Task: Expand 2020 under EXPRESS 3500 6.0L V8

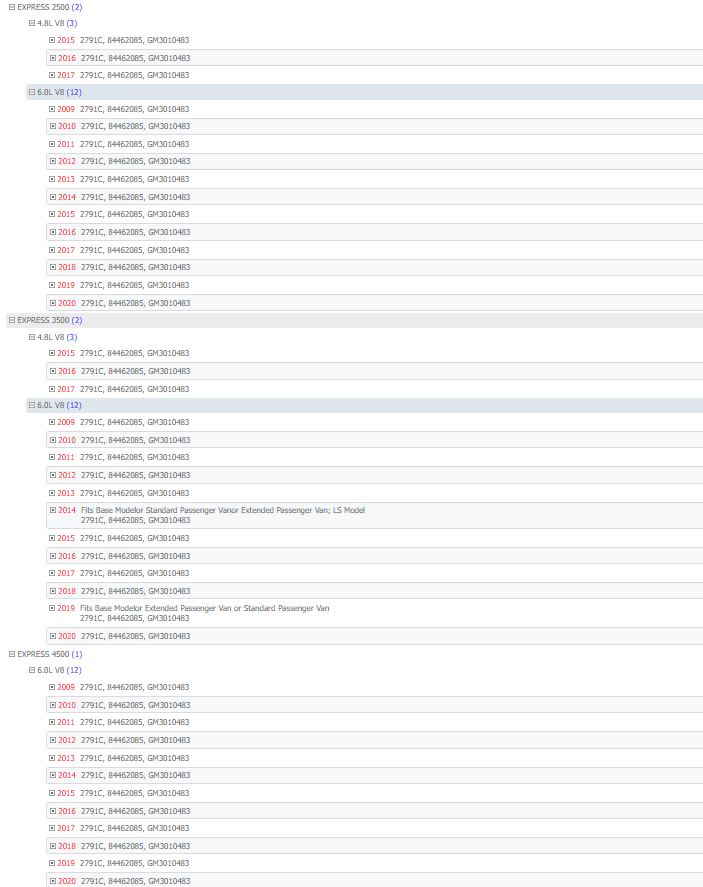Action: click(x=53, y=636)
